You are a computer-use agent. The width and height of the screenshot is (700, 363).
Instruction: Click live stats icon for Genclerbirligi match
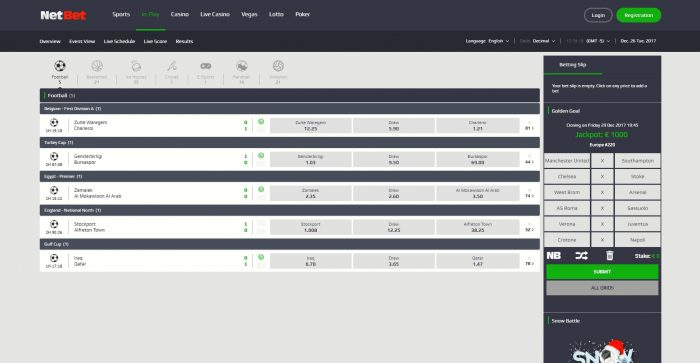click(x=261, y=155)
